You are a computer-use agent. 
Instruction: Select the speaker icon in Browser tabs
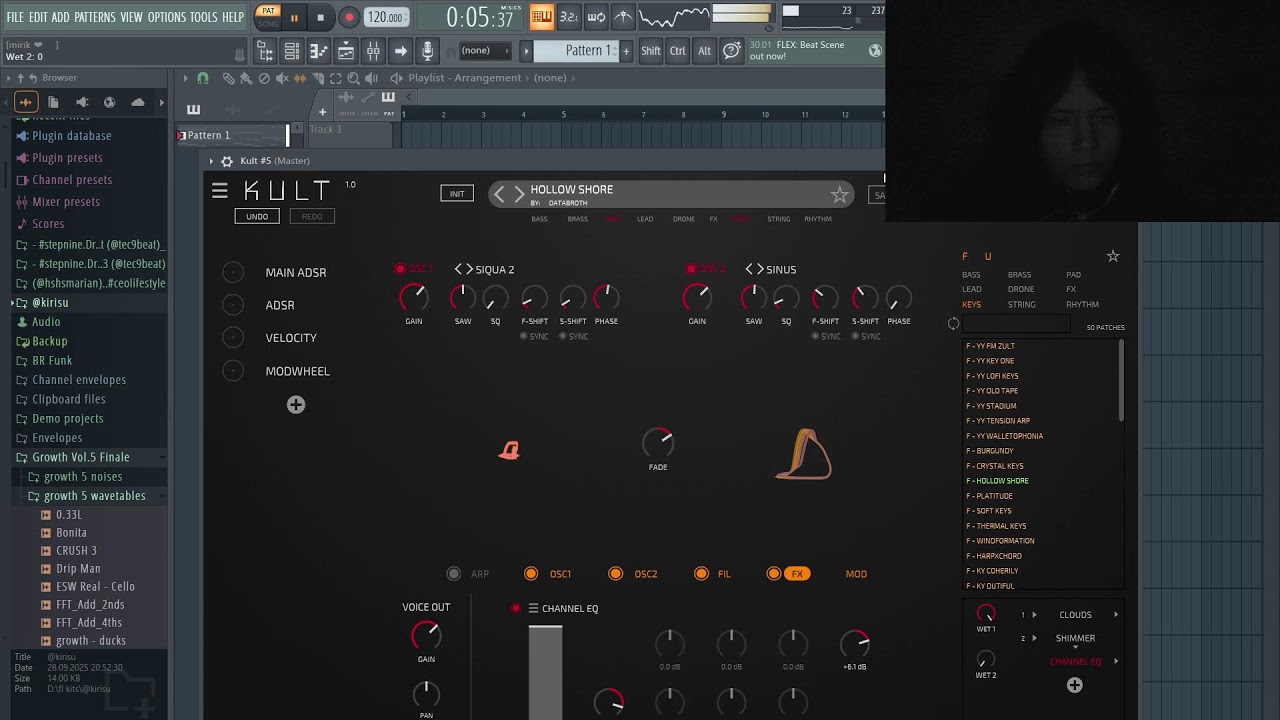pos(82,102)
